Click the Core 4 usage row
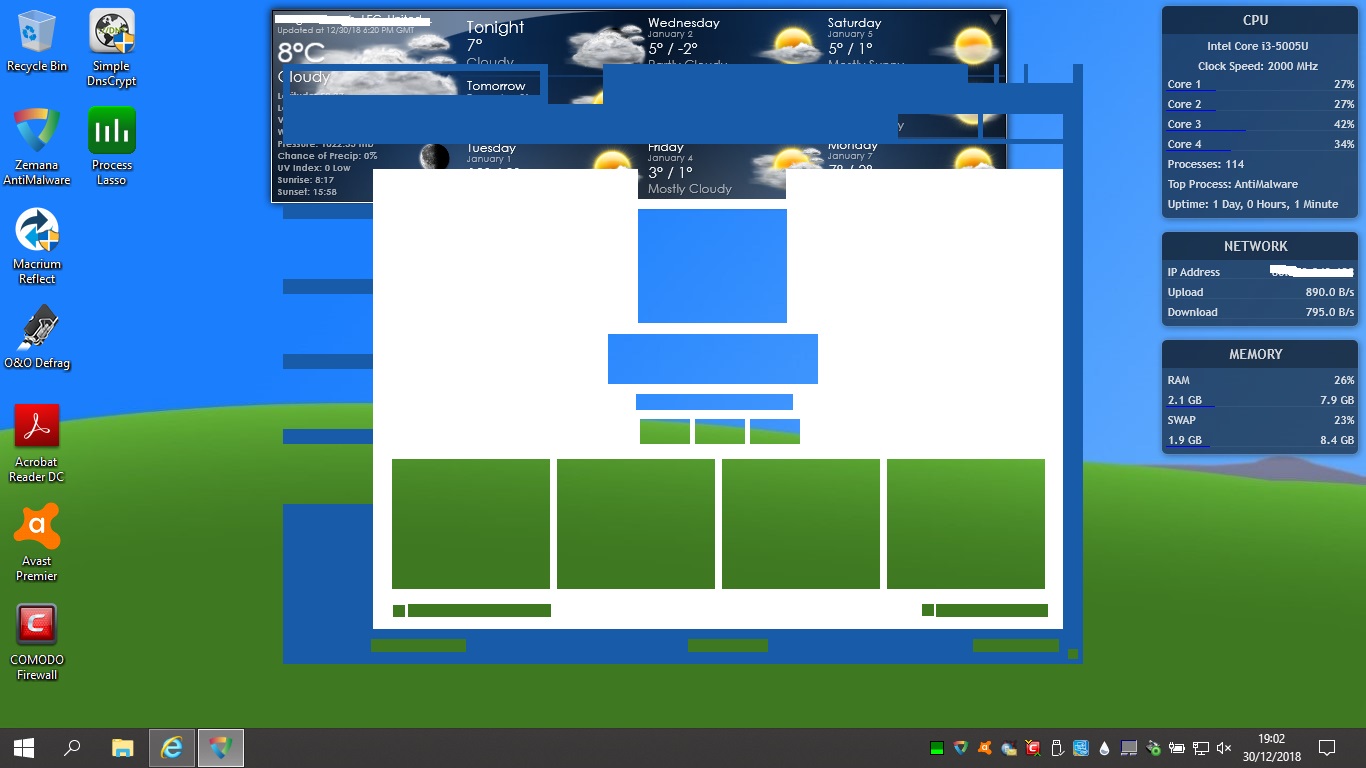Image resolution: width=1366 pixels, height=768 pixels. pyautogui.click(x=1260, y=144)
